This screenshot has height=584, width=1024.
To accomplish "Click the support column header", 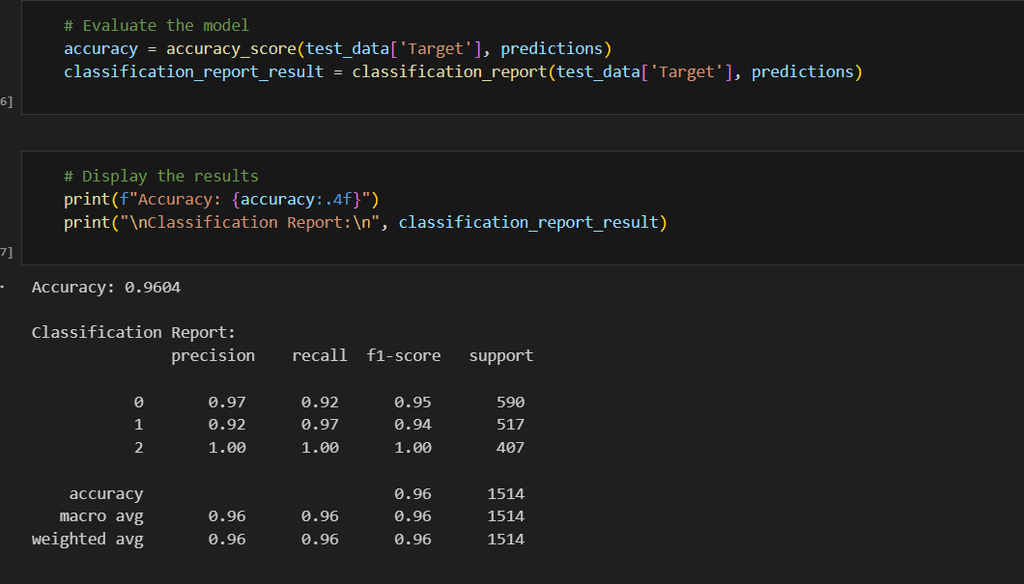I will [x=501, y=356].
